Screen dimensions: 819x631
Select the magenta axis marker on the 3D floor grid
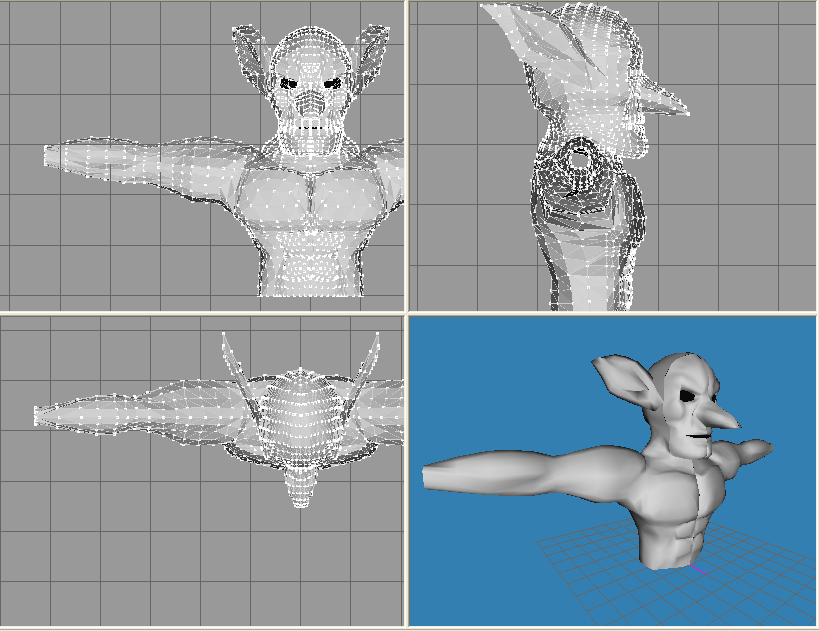697,570
